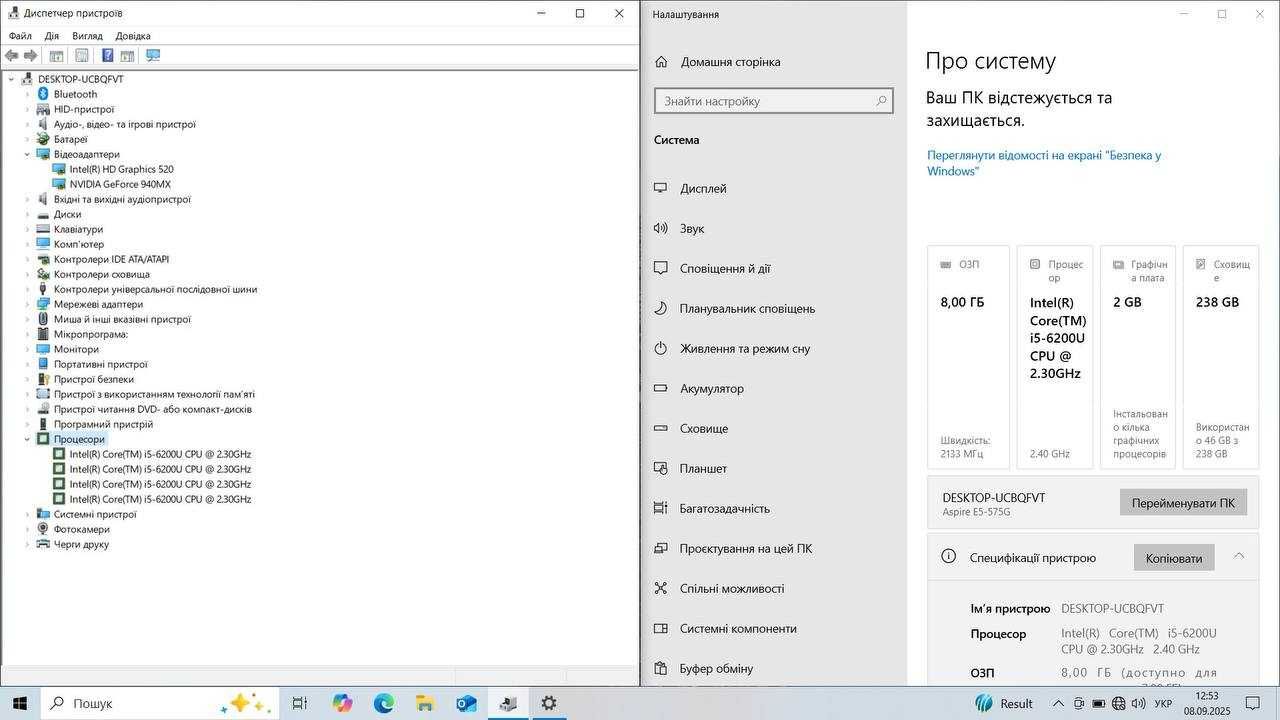This screenshot has width=1280, height=720.
Task: Expand the Клавіатури tree node
Action: 28,229
